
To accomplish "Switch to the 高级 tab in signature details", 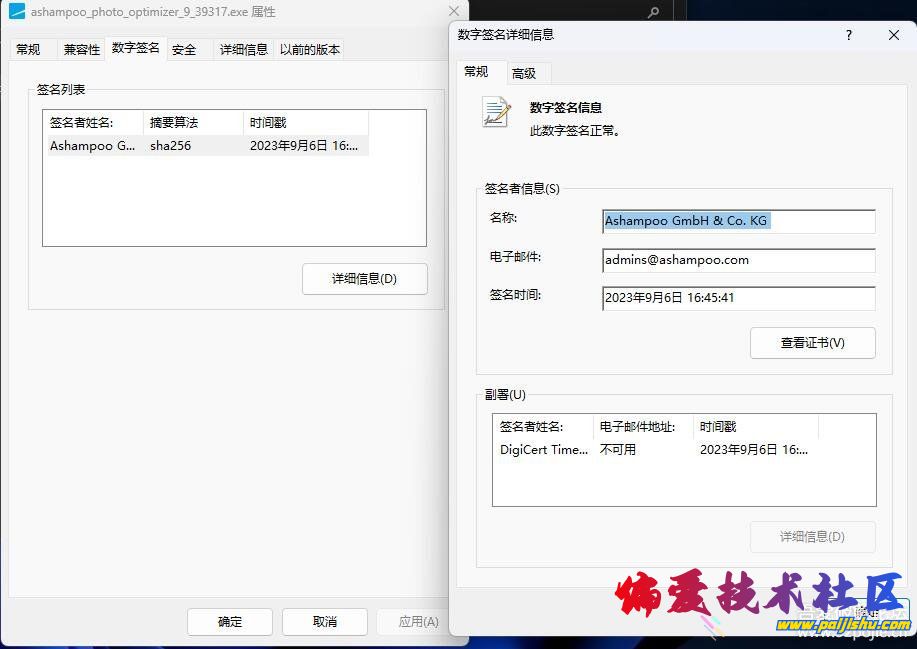I will (x=524, y=73).
